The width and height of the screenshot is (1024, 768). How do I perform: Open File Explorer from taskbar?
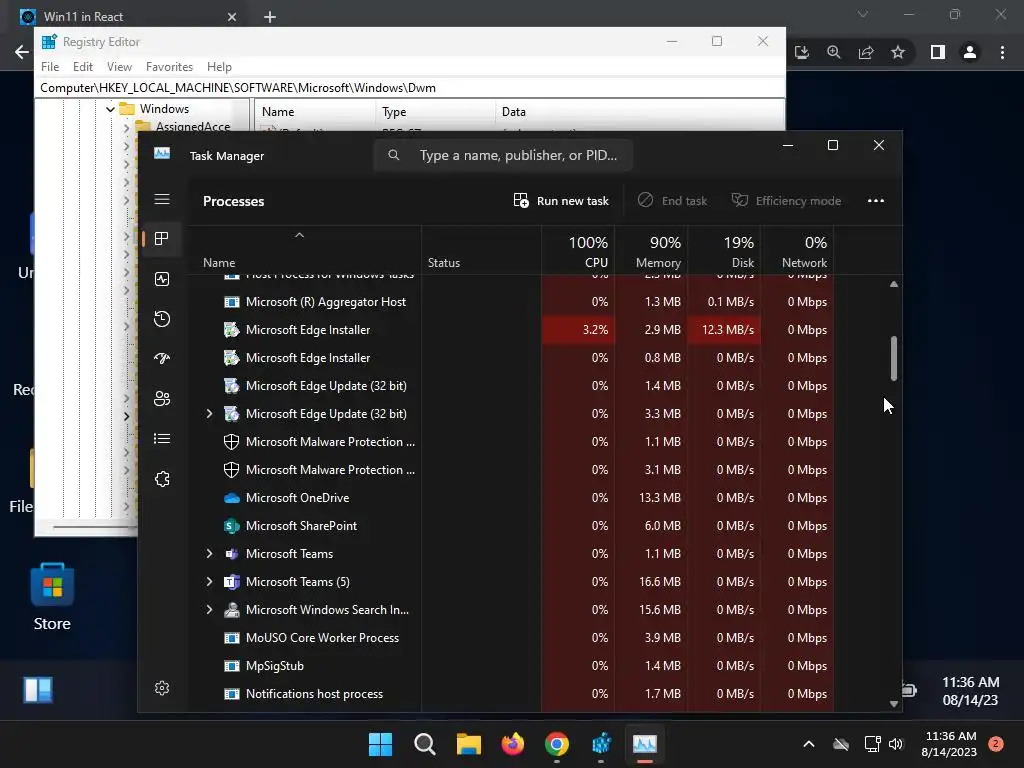click(468, 744)
